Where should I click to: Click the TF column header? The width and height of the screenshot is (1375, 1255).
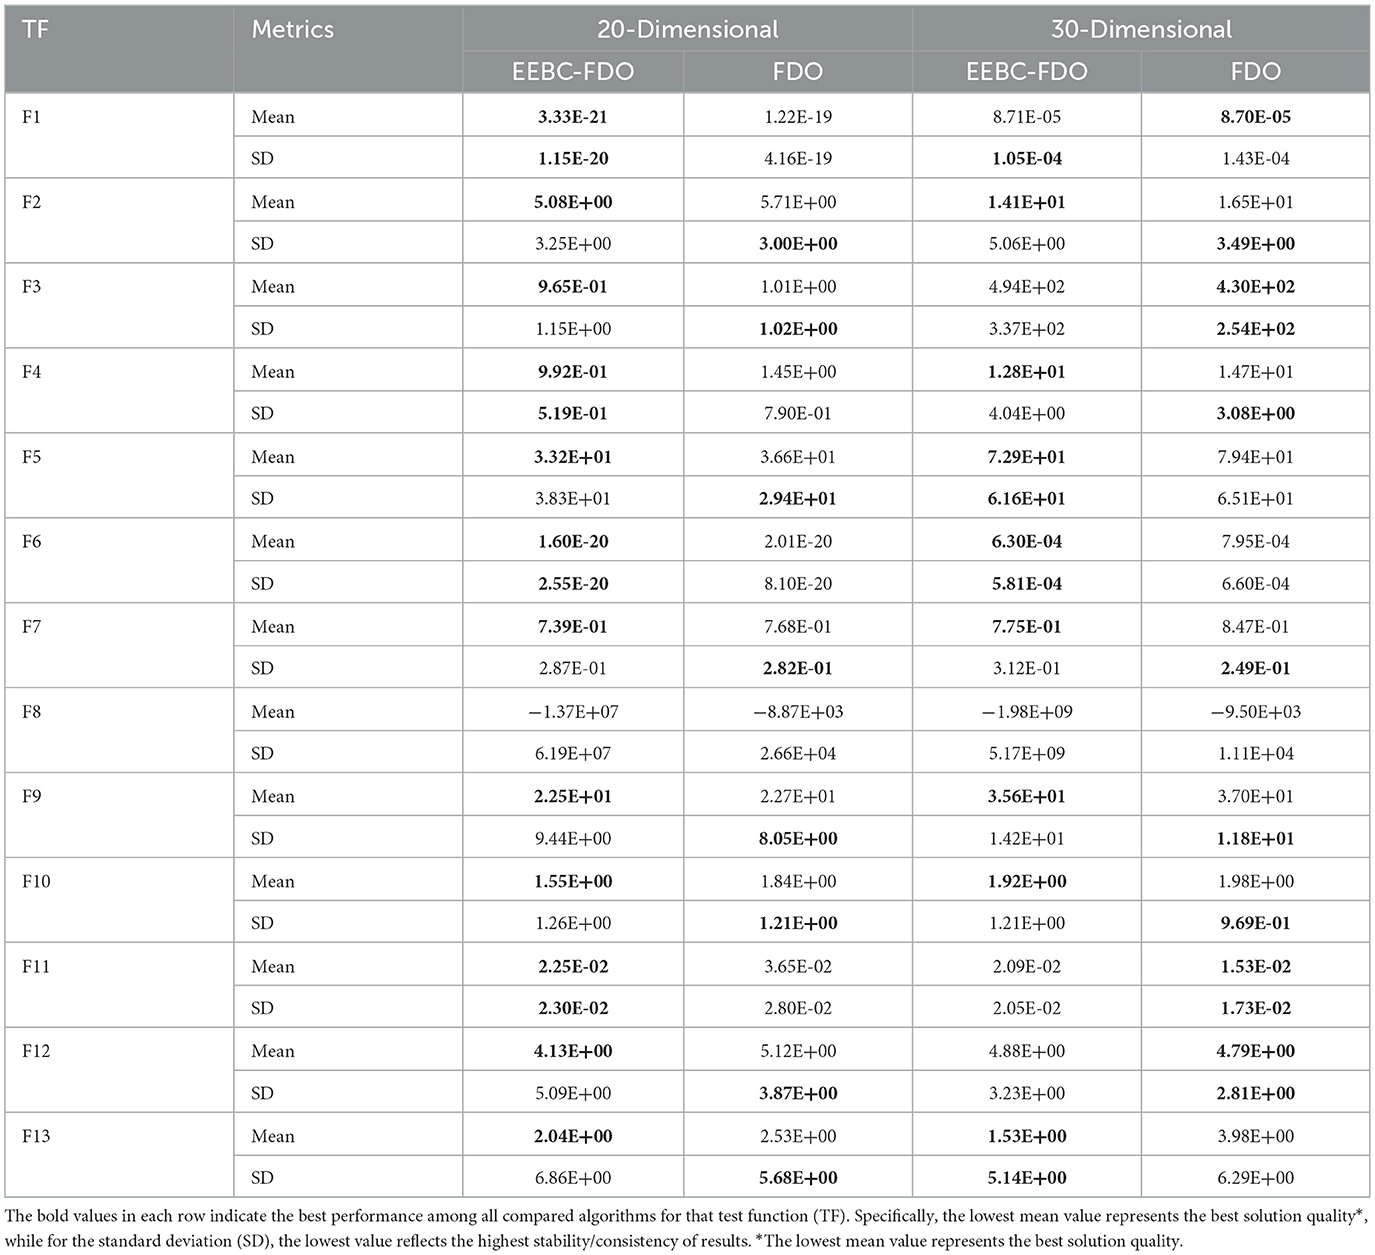tap(36, 29)
